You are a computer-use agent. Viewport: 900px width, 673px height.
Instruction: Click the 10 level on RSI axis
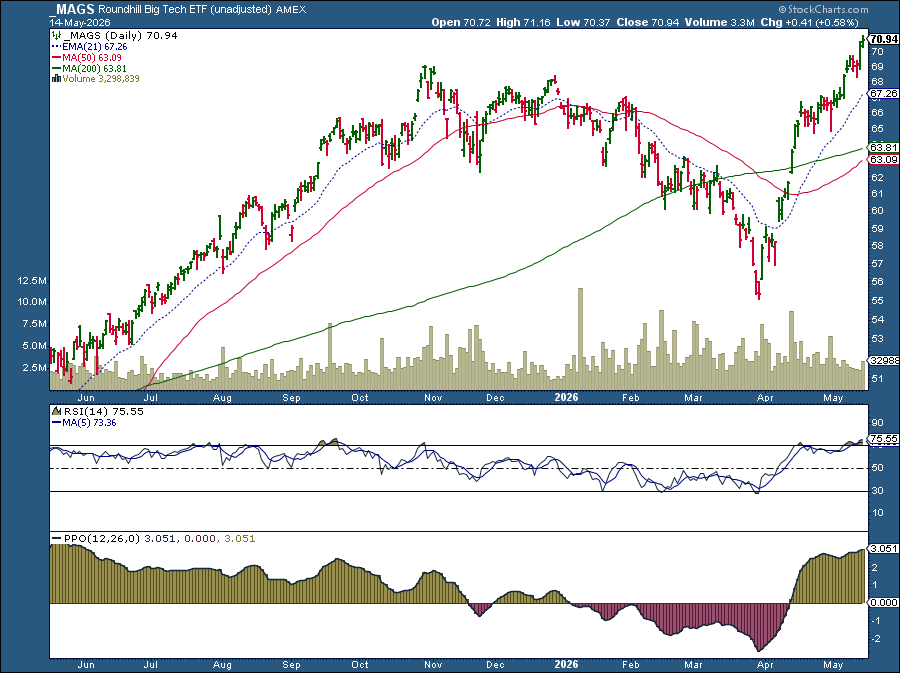pyautogui.click(x=877, y=513)
